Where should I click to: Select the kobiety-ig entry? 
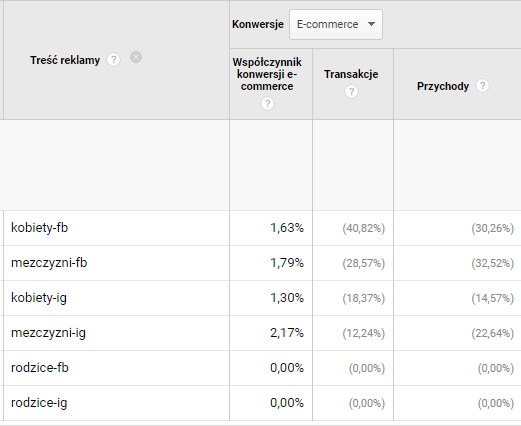pyautogui.click(x=39, y=298)
